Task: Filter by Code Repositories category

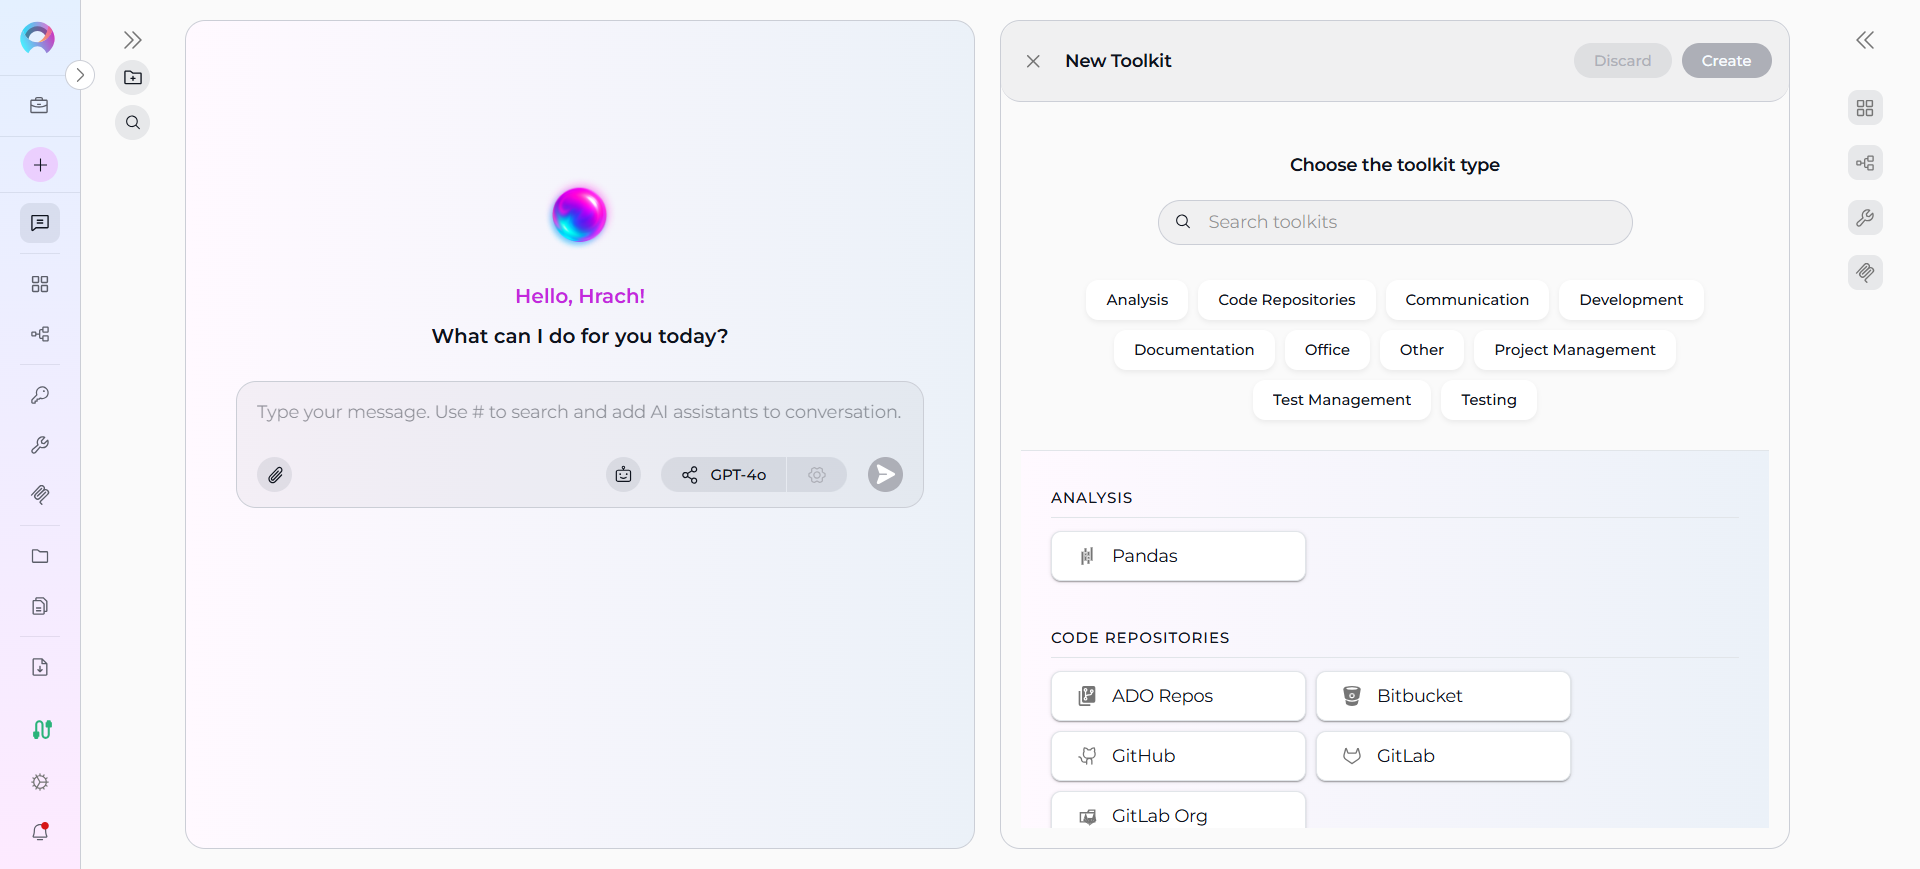Action: [x=1286, y=300]
